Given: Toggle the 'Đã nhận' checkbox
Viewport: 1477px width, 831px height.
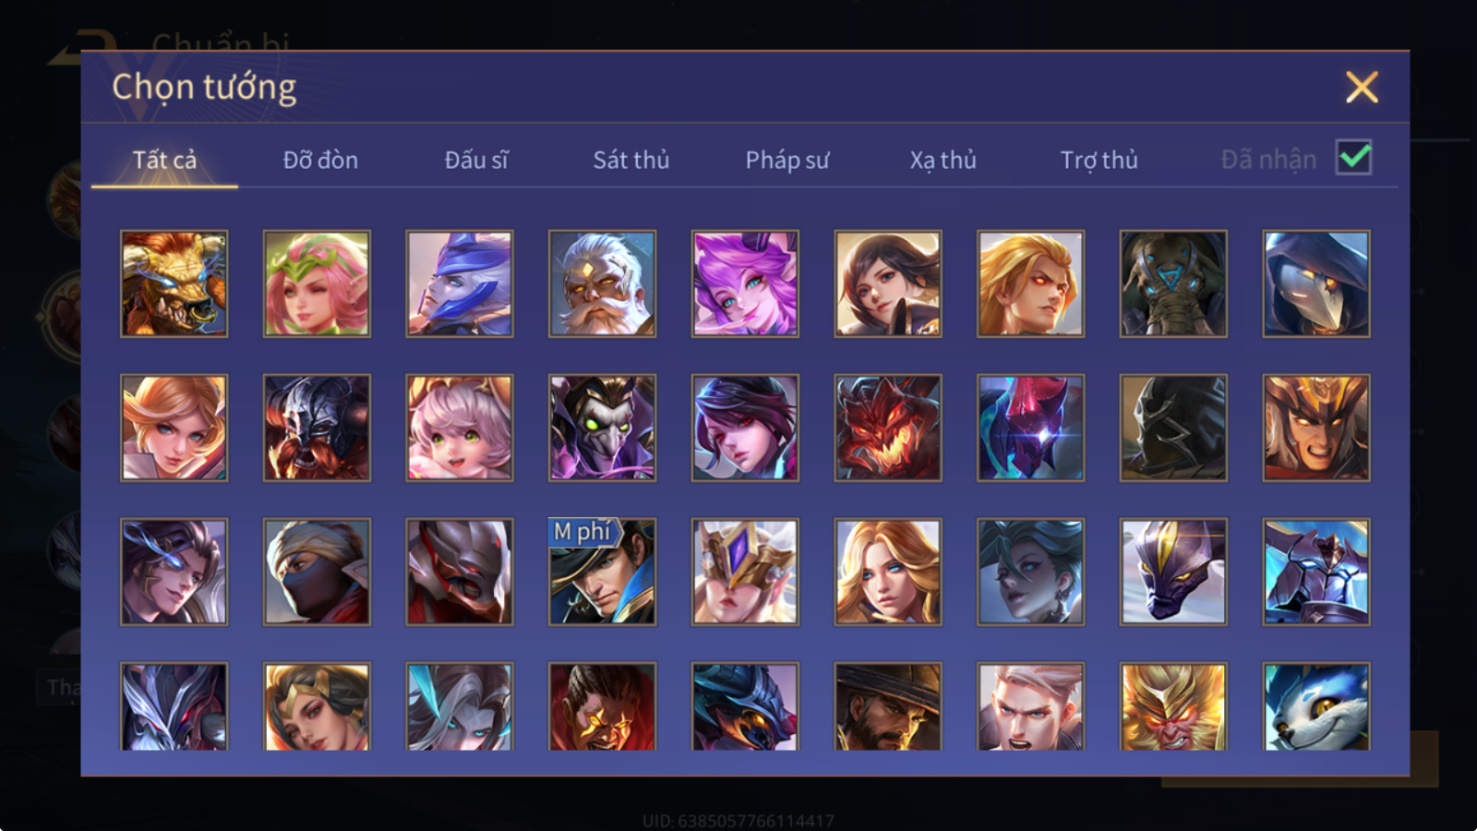Looking at the screenshot, I should [x=1354, y=158].
